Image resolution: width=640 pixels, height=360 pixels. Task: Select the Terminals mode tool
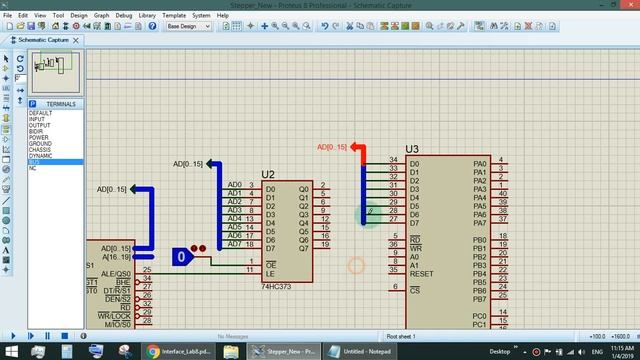pos(6,130)
